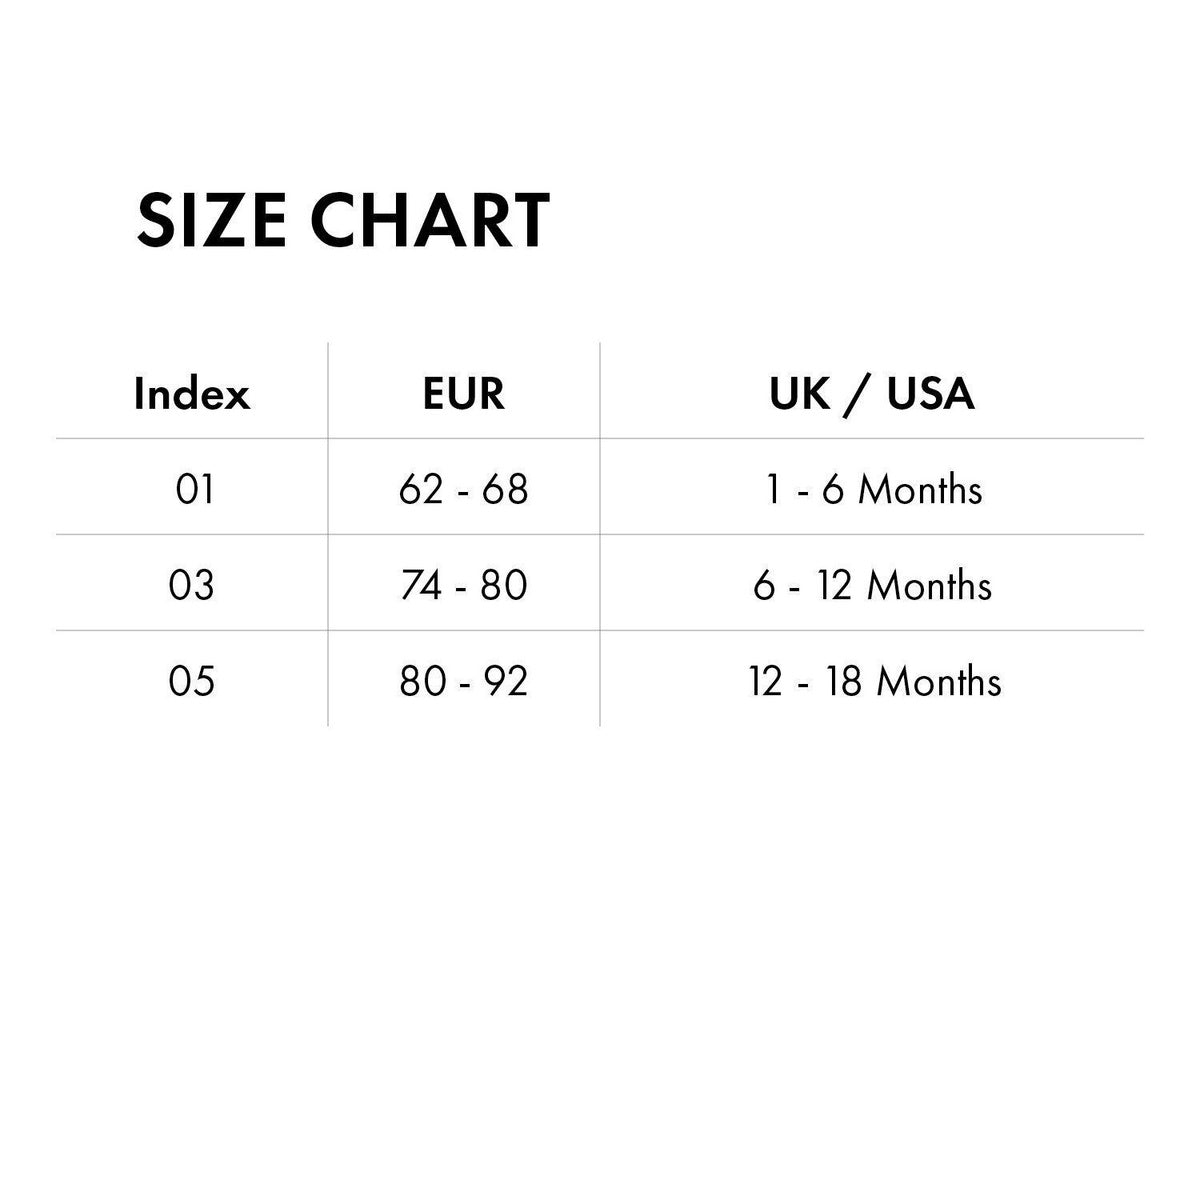Click "Months" in the index 05 row
Viewport: 1200px width, 1200px height.
click(938, 682)
